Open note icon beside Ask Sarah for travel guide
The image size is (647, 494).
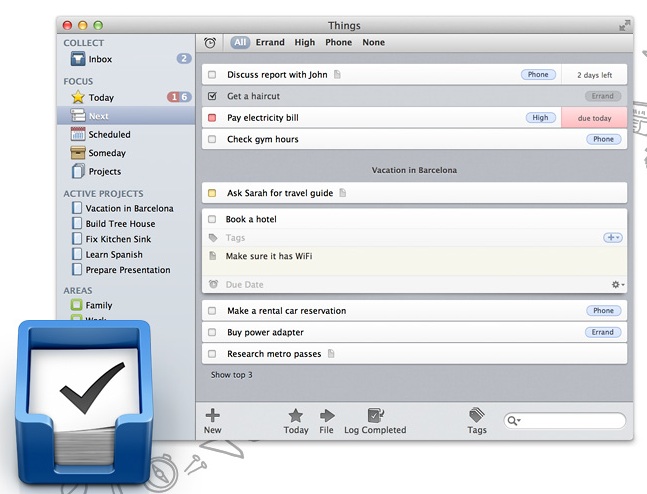342,193
